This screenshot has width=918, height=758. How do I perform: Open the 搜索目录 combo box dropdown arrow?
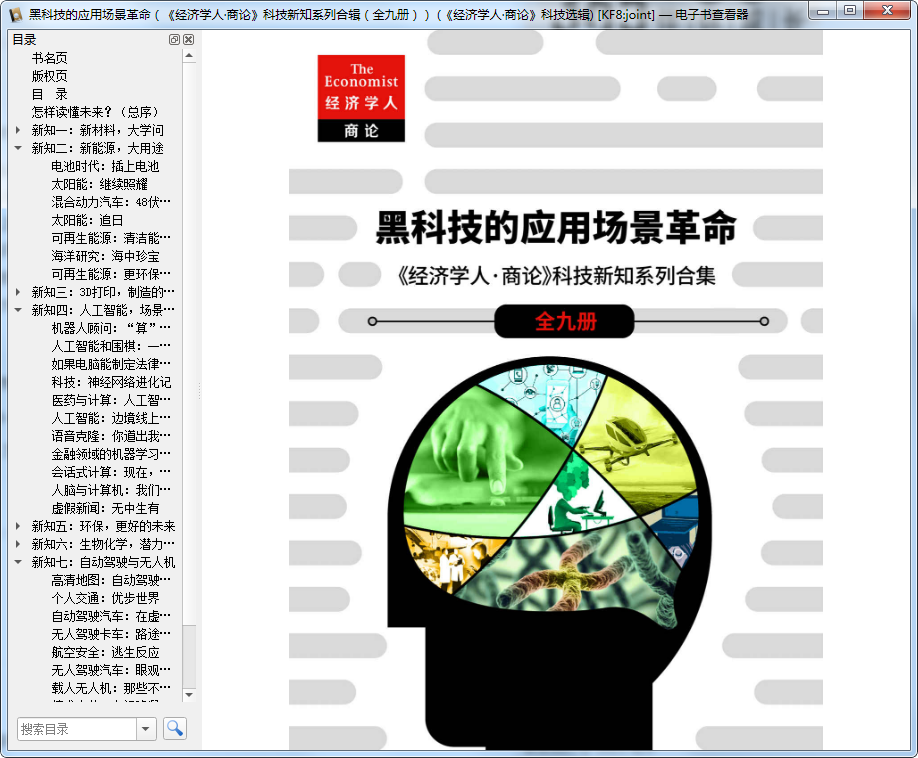[146, 729]
